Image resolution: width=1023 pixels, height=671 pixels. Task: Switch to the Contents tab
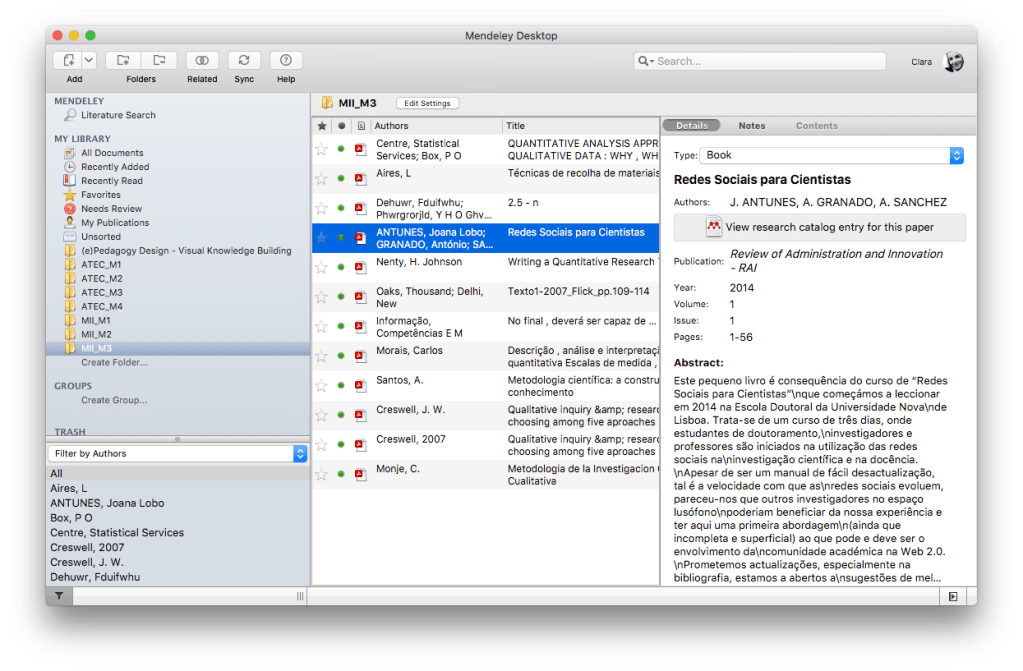pos(816,126)
